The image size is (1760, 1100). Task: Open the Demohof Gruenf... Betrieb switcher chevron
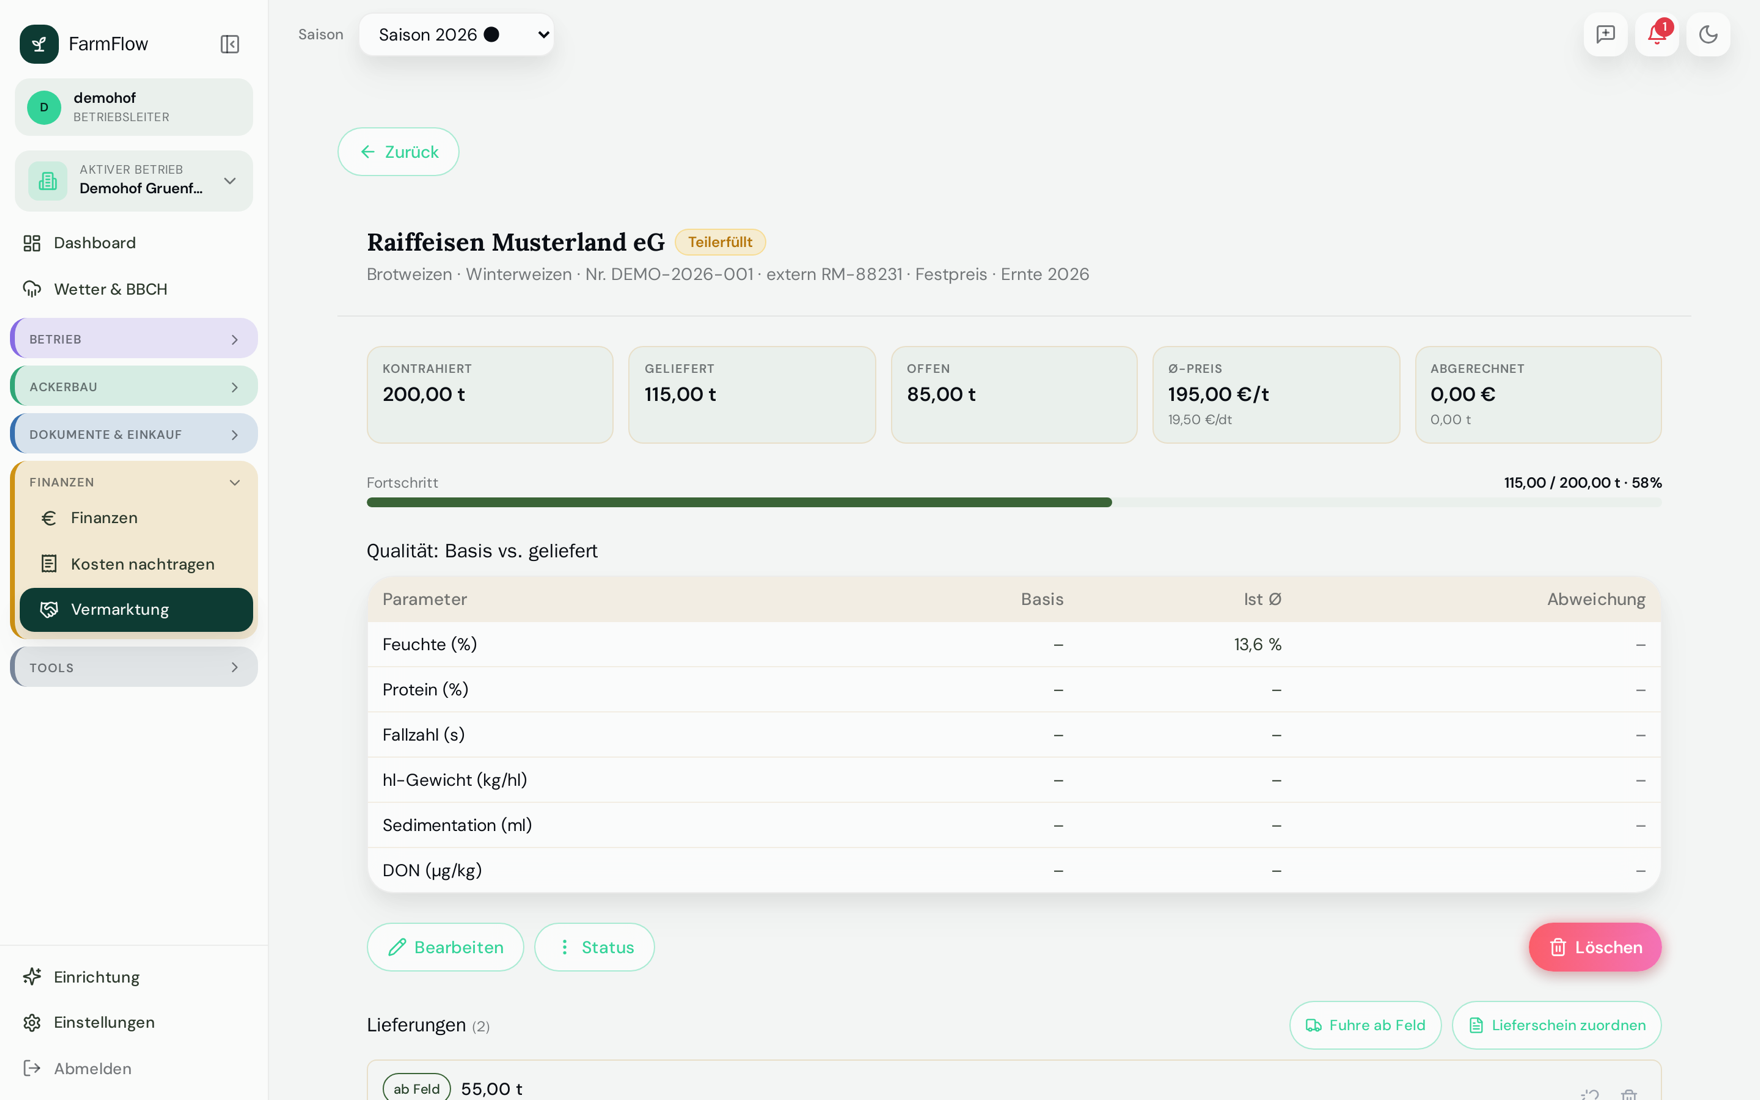(230, 181)
